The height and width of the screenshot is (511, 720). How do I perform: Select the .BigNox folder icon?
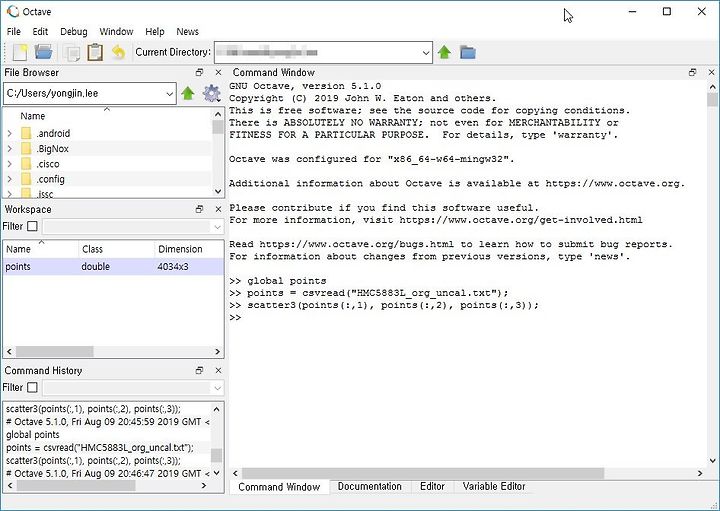pyautogui.click(x=26, y=149)
